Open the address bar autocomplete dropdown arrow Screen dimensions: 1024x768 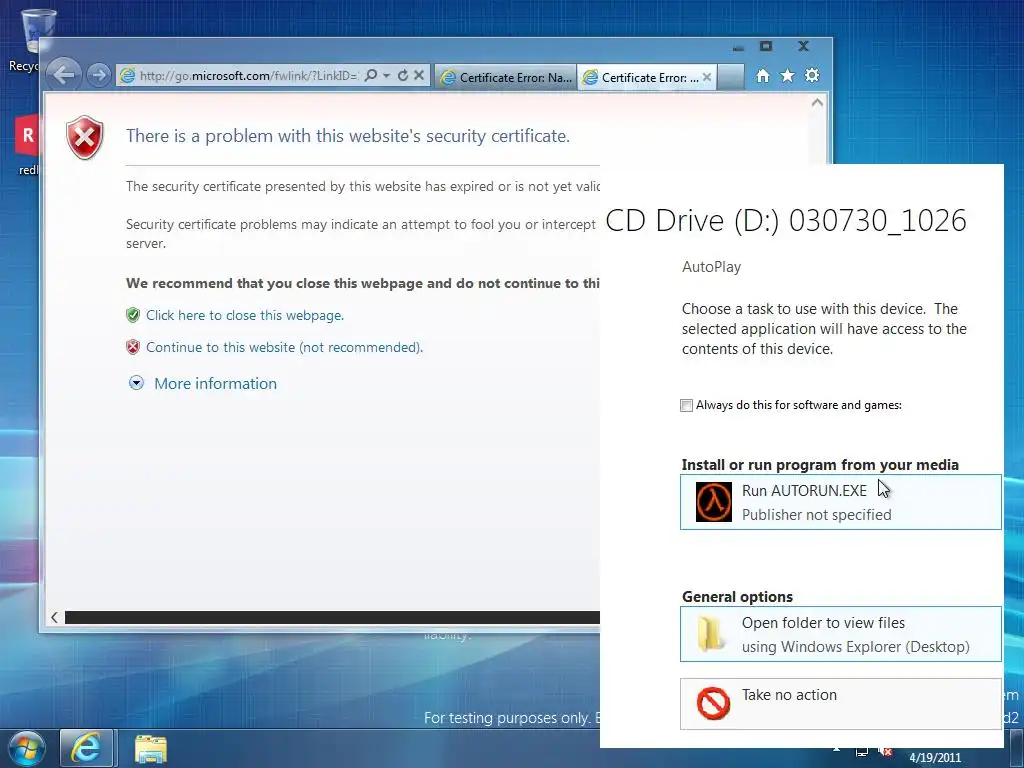tap(387, 76)
